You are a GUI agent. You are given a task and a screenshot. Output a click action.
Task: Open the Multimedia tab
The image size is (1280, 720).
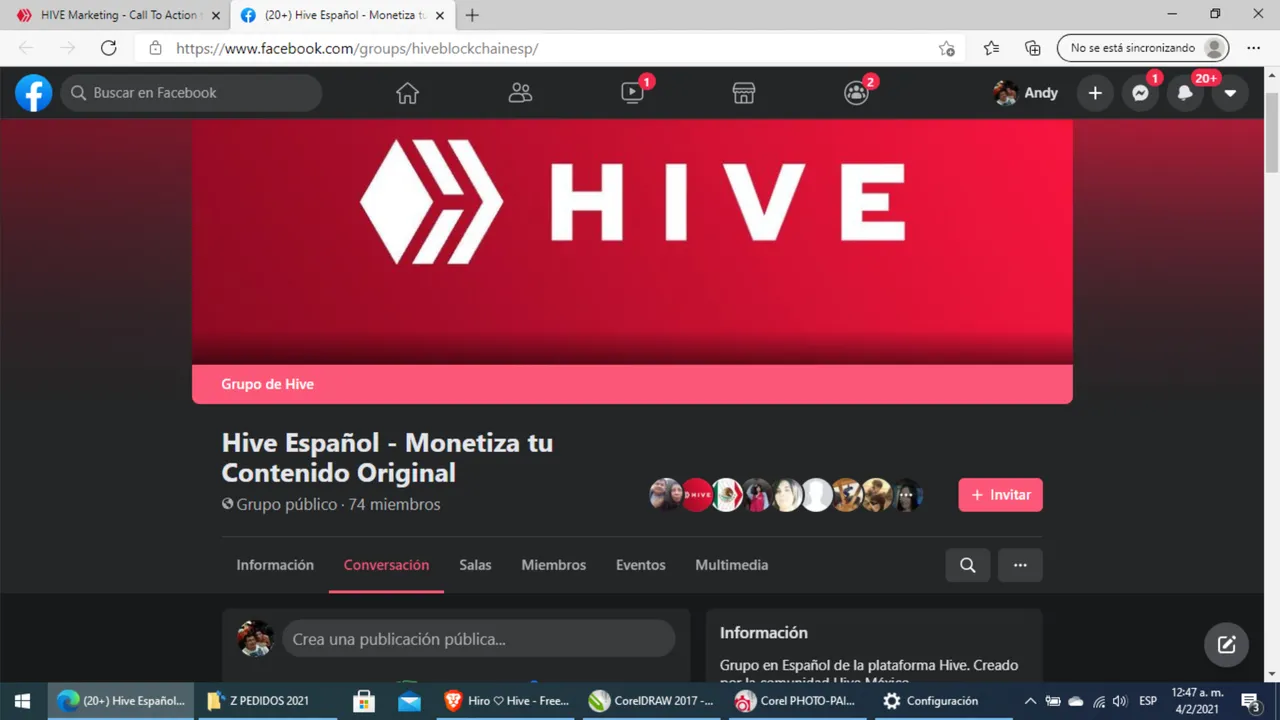(x=731, y=565)
